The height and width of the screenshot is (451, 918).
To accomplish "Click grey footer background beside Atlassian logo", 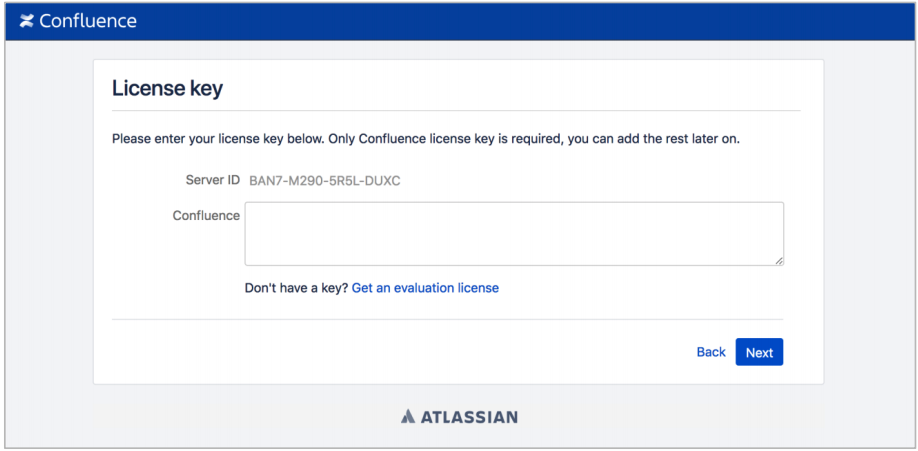I will [250, 416].
